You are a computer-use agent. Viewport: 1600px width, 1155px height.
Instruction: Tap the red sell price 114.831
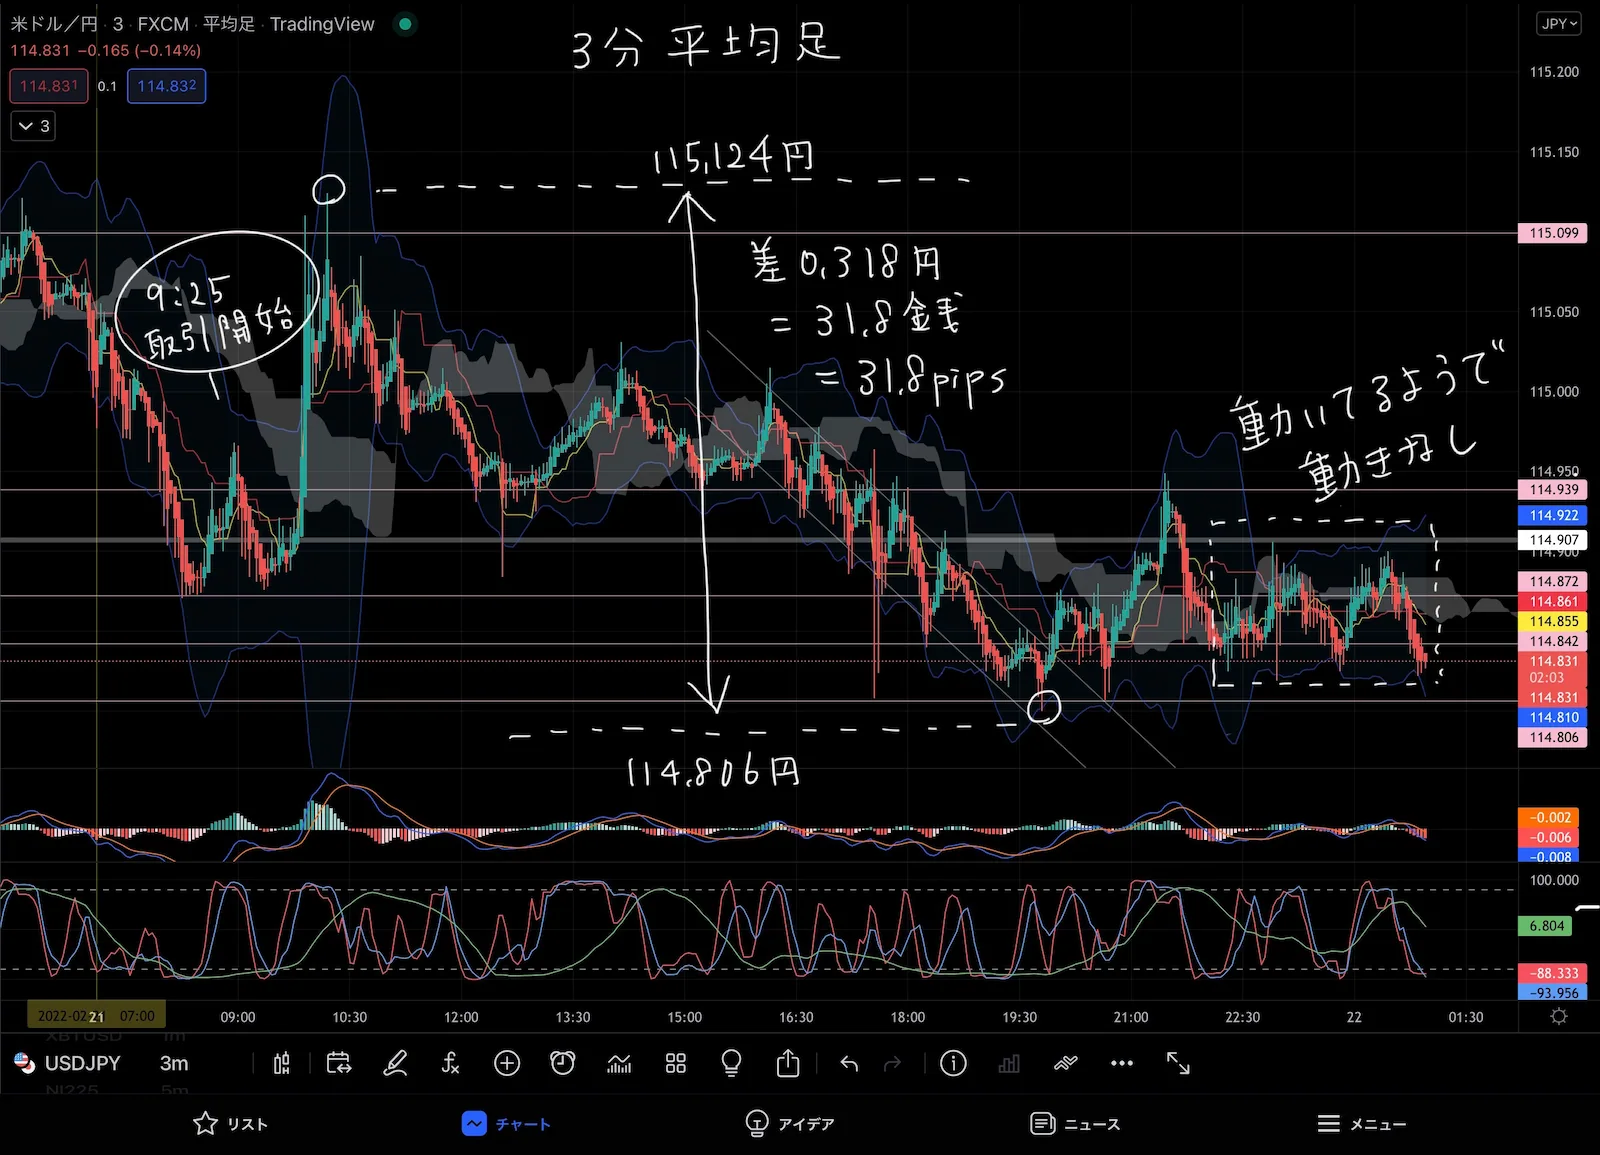pos(49,86)
